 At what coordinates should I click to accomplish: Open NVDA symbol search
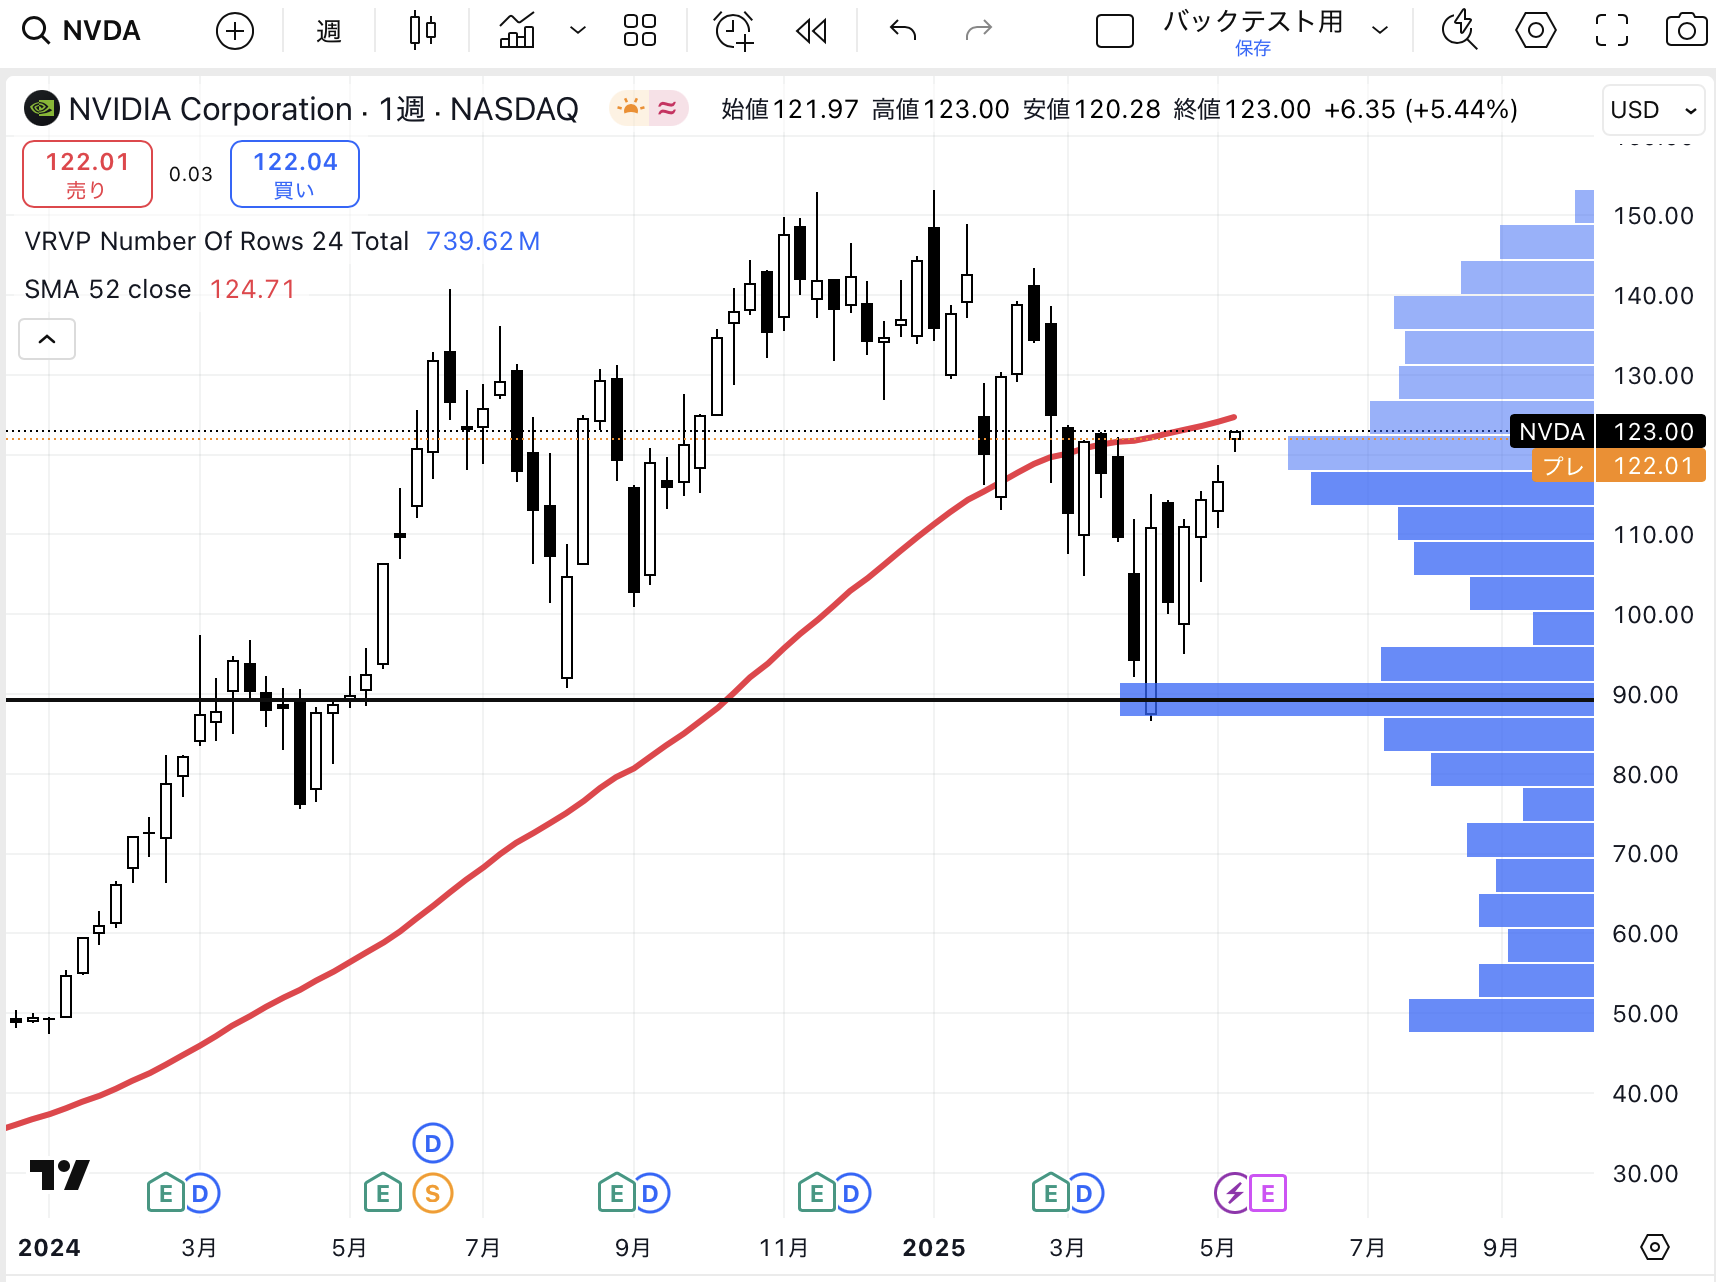click(82, 31)
